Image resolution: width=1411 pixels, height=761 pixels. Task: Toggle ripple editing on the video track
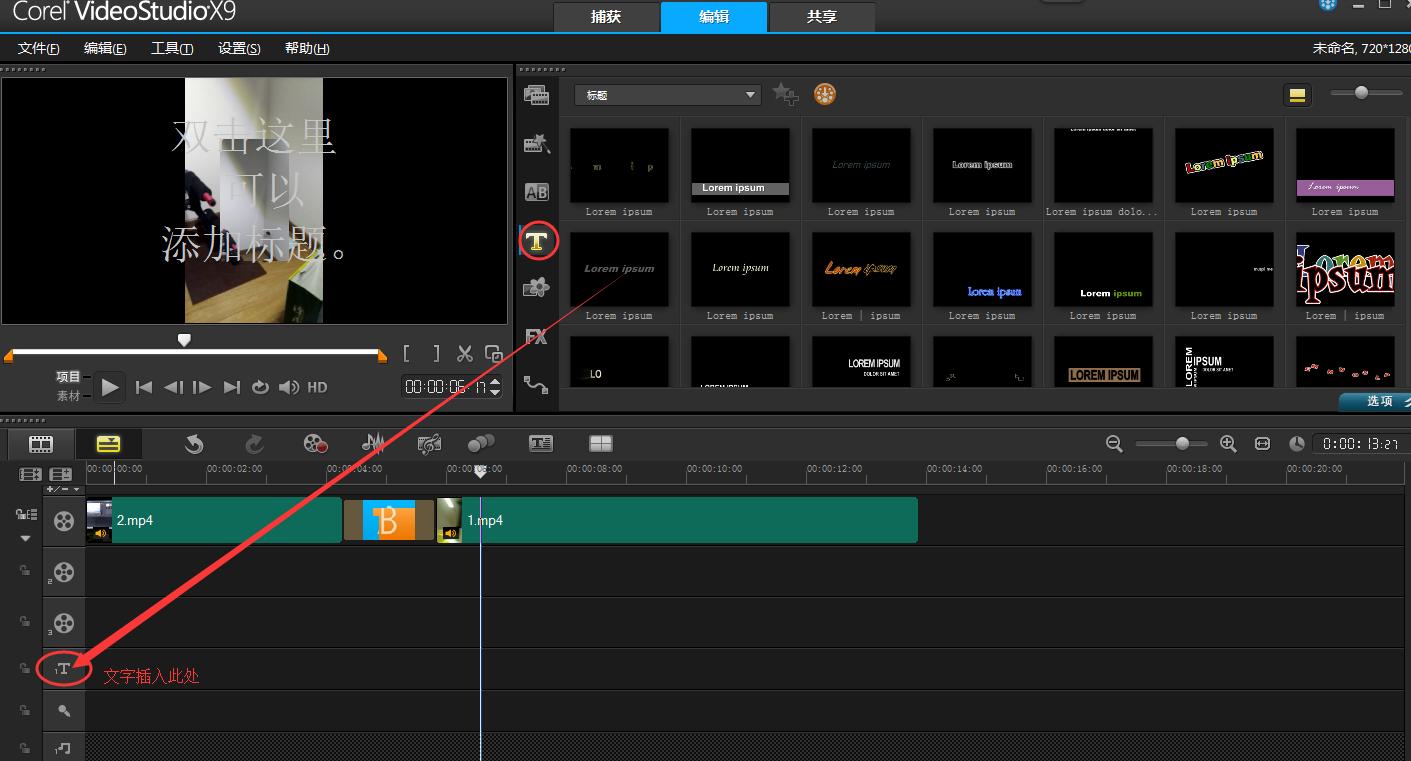(25, 515)
